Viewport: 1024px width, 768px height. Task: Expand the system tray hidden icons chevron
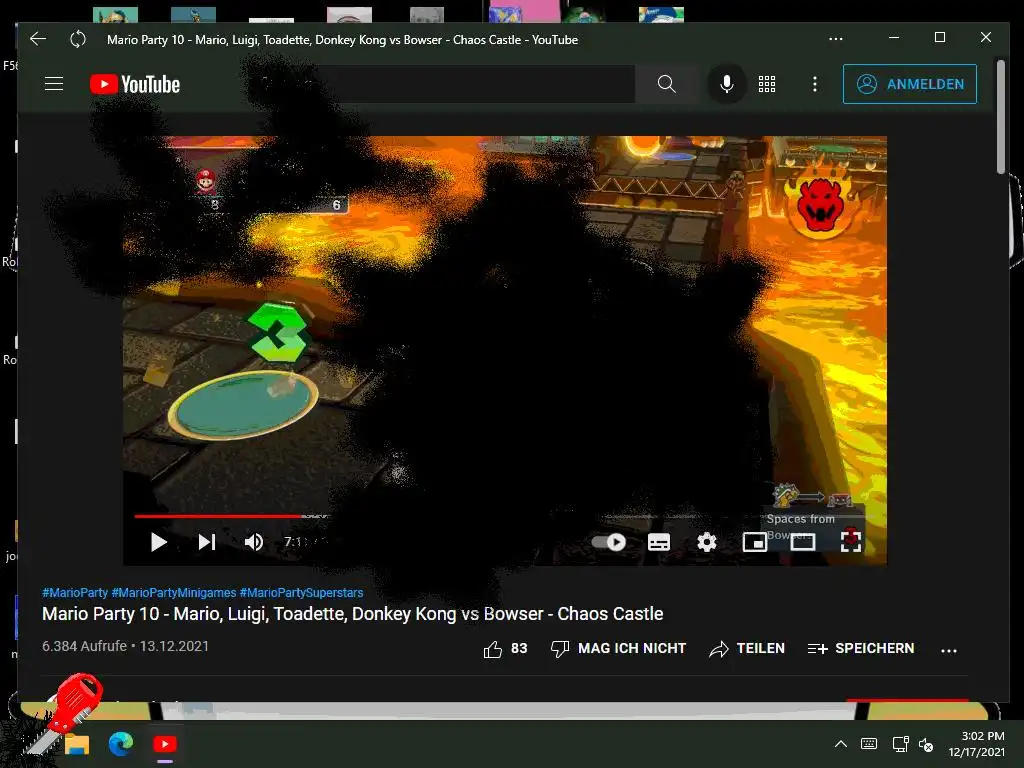click(x=841, y=744)
